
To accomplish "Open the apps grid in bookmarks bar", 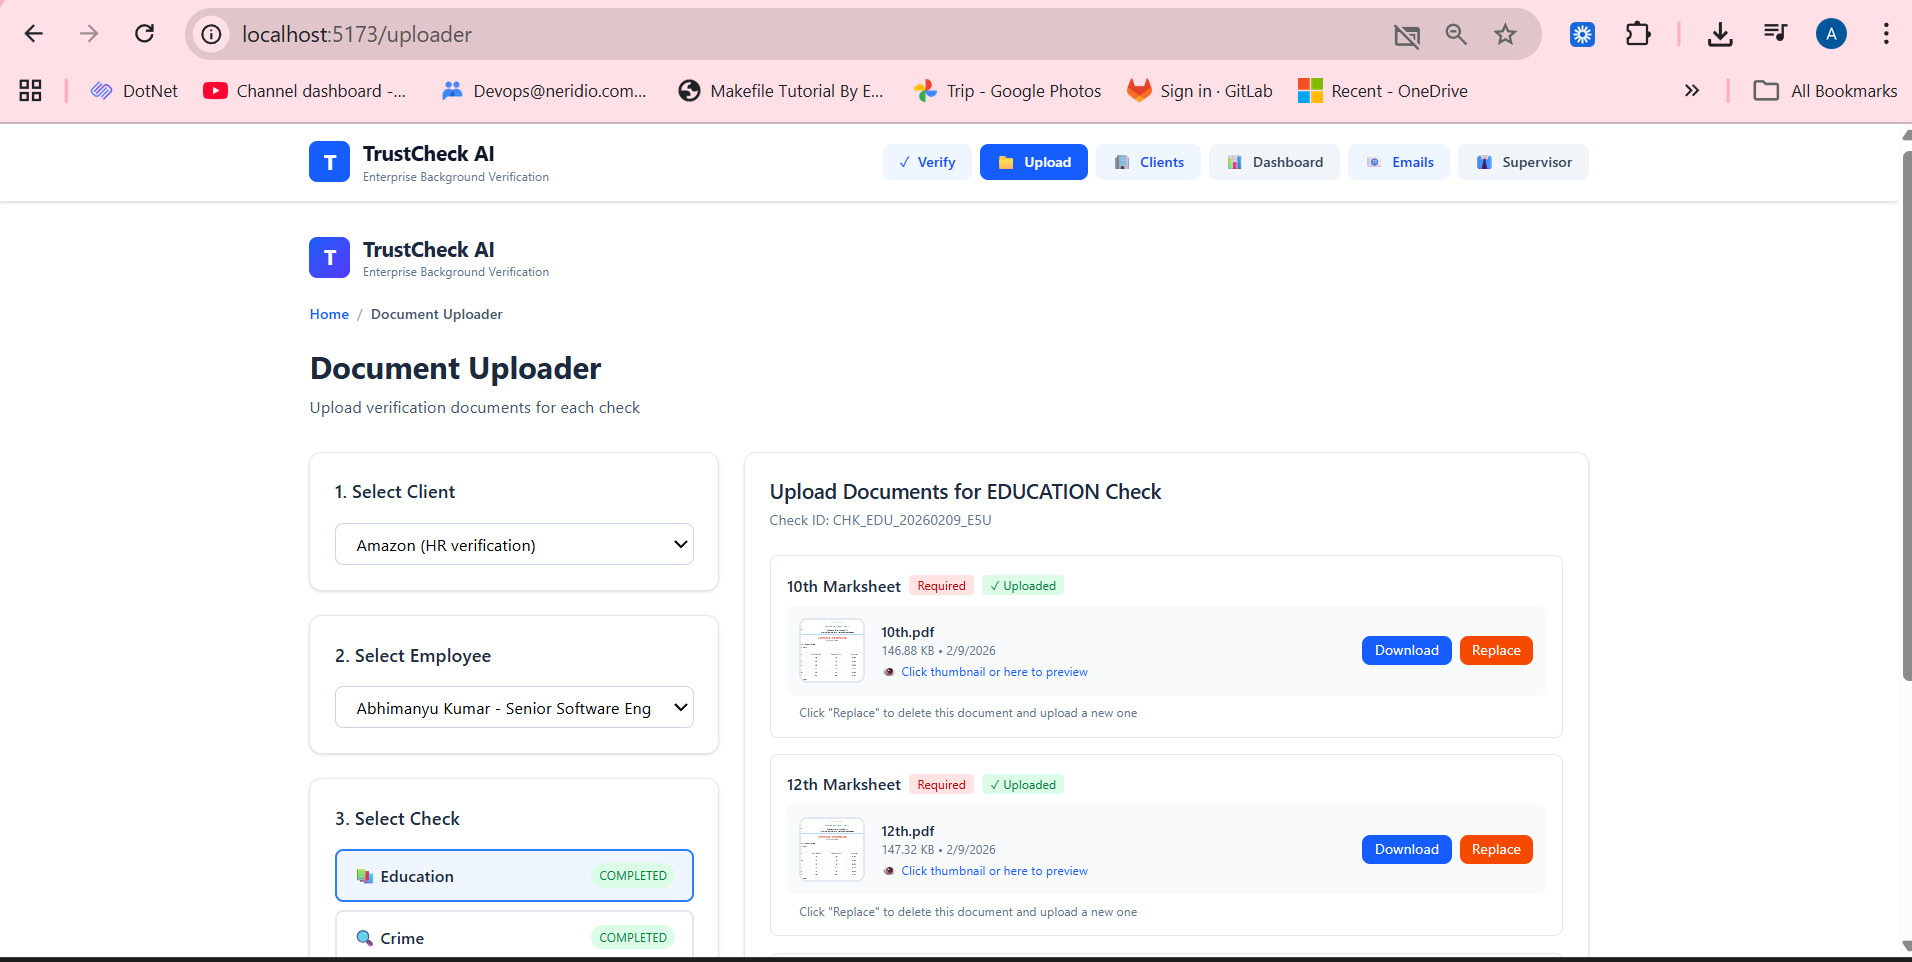I will click(x=30, y=91).
